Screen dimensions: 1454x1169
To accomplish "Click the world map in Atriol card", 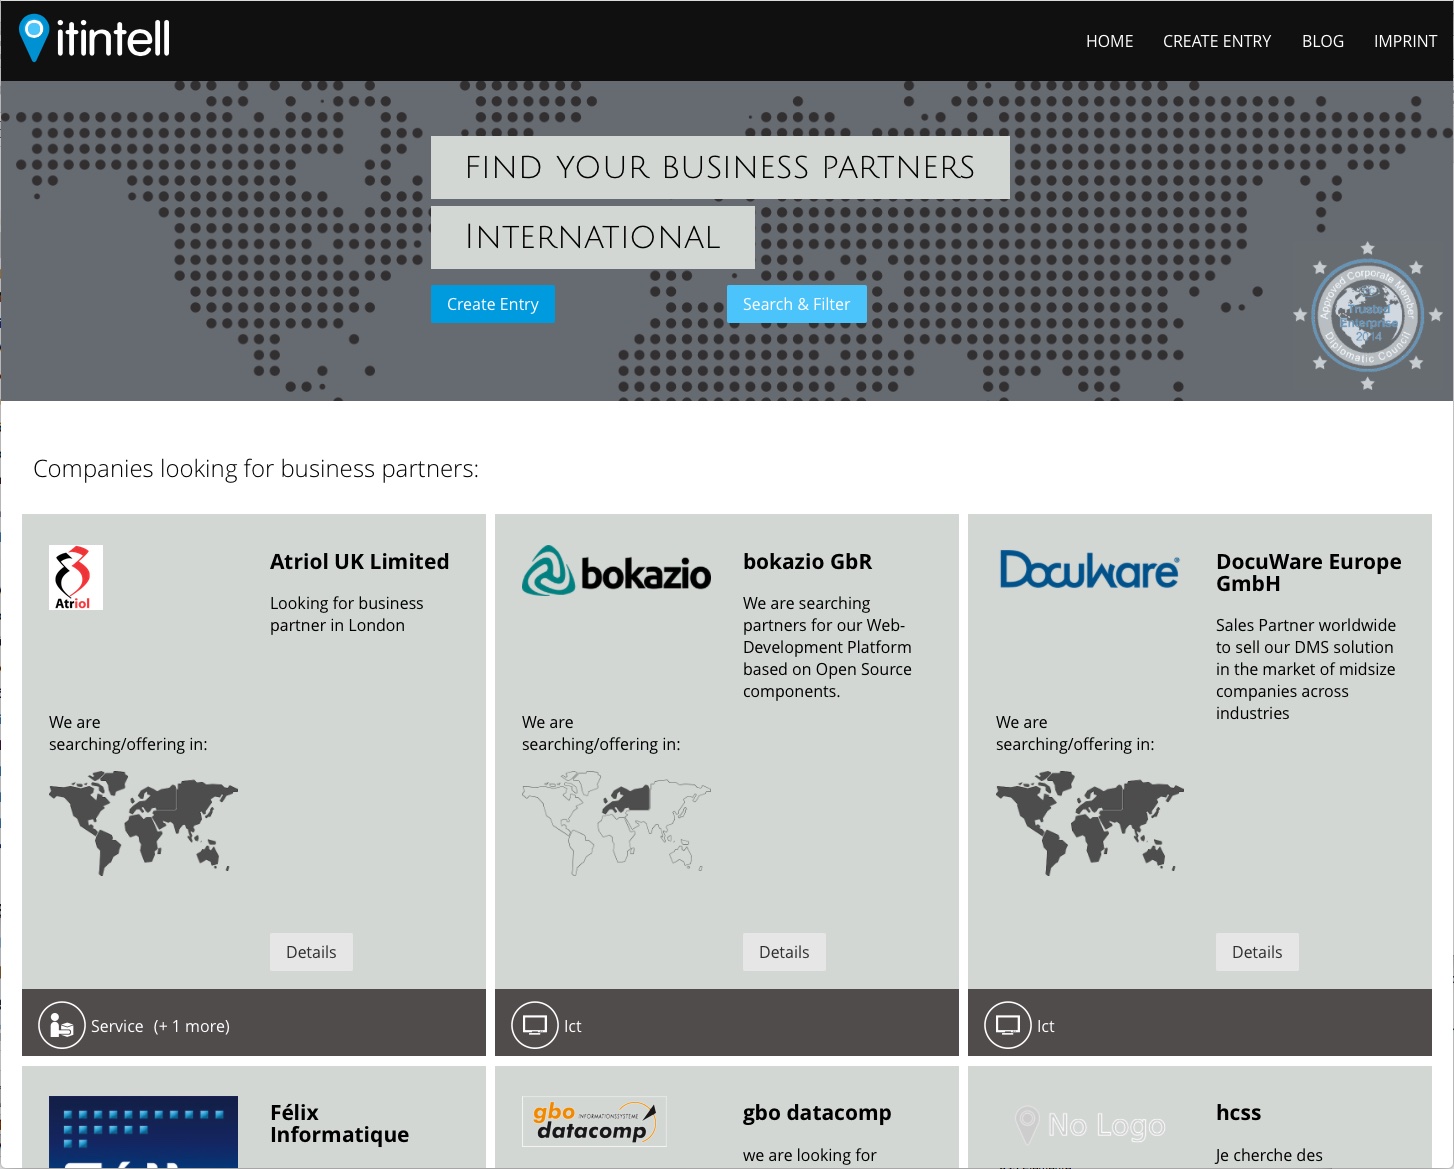I will pos(143,822).
